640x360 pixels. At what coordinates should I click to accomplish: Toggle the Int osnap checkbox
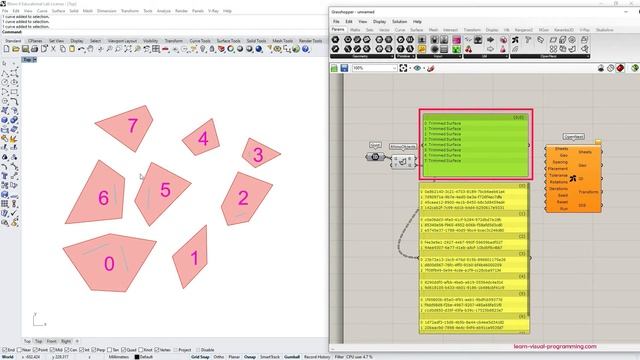pos(82,350)
